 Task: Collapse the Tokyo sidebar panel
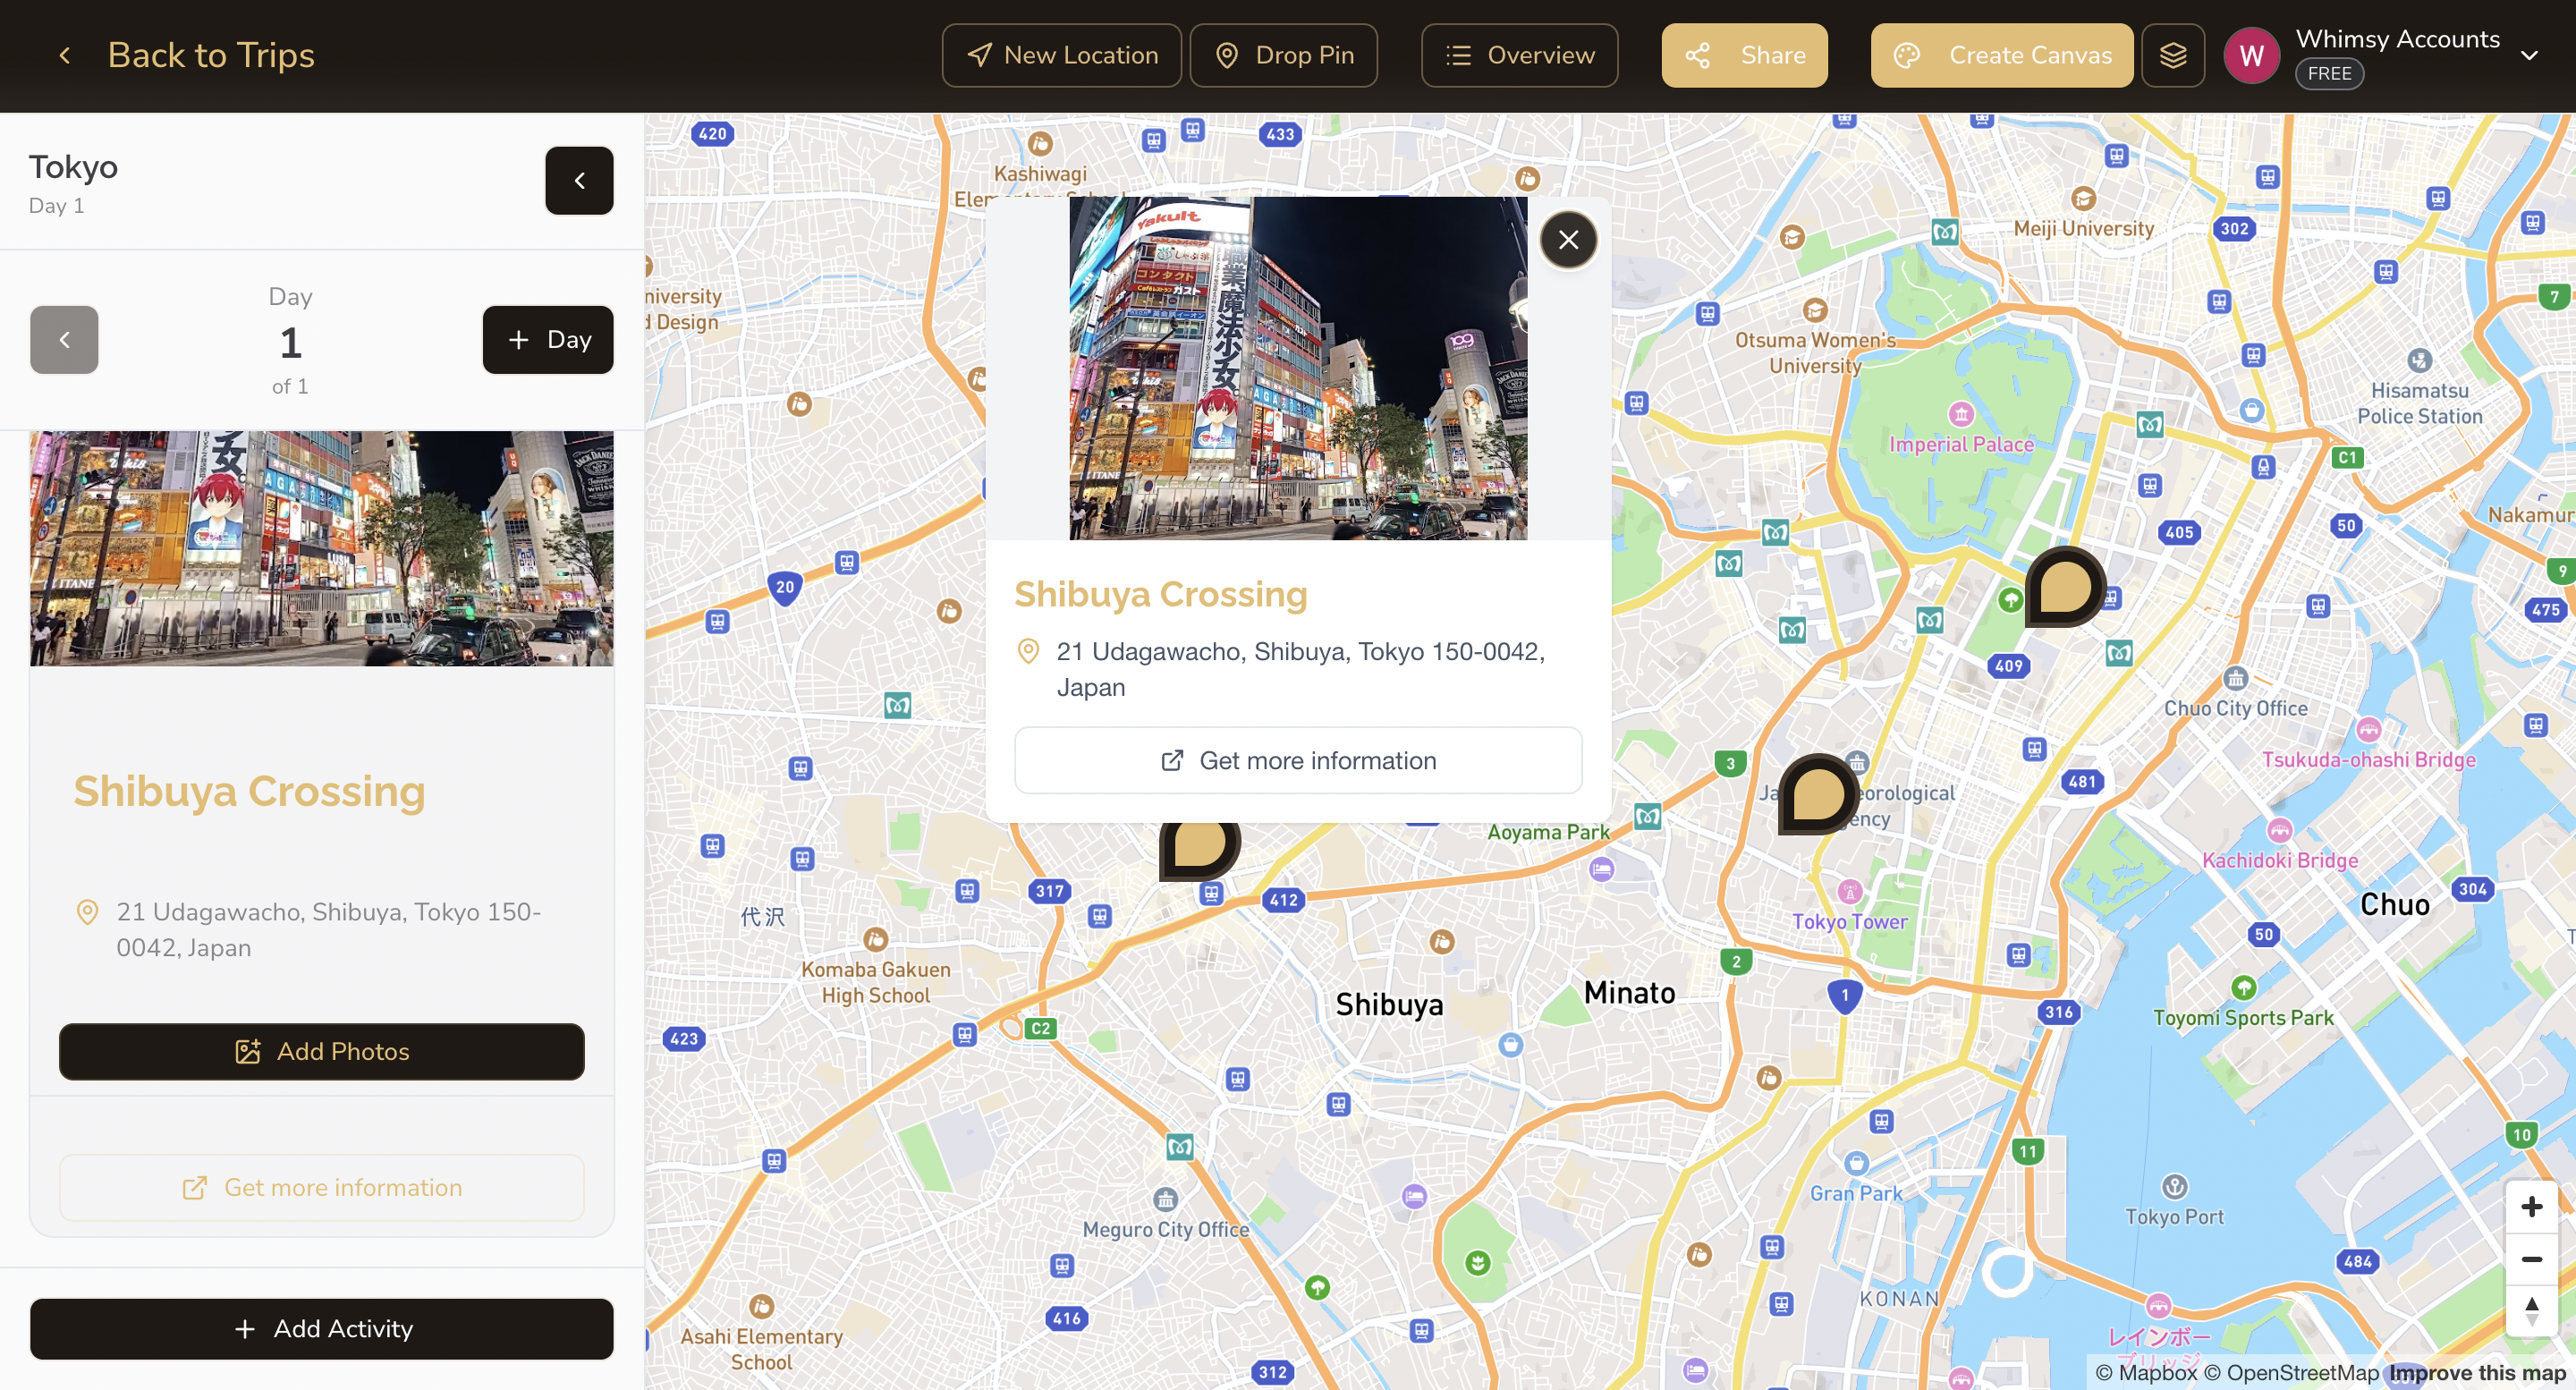point(579,180)
